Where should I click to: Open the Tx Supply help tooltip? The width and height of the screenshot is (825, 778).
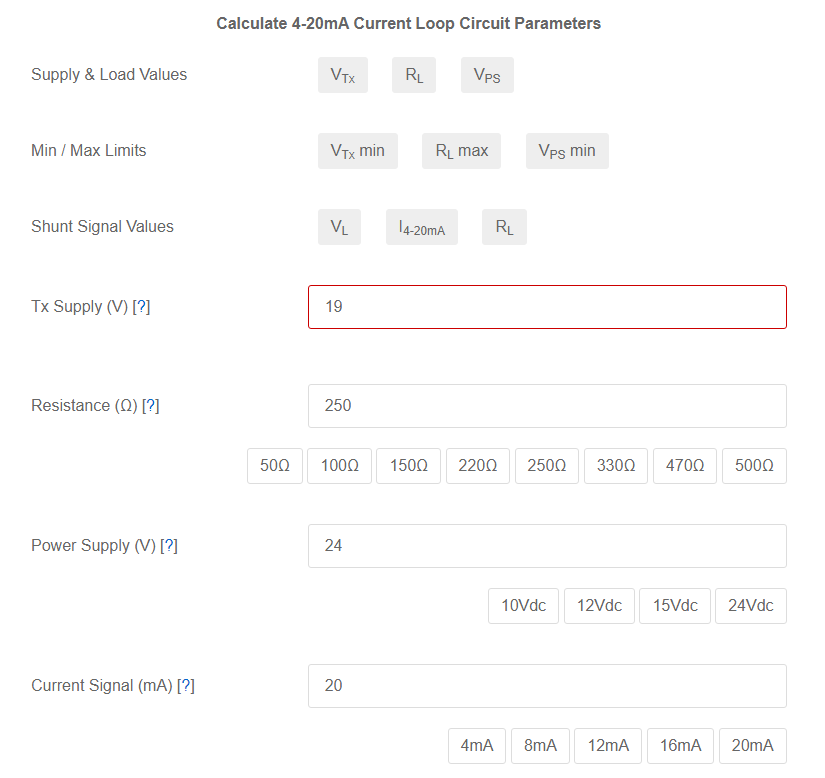tap(143, 306)
